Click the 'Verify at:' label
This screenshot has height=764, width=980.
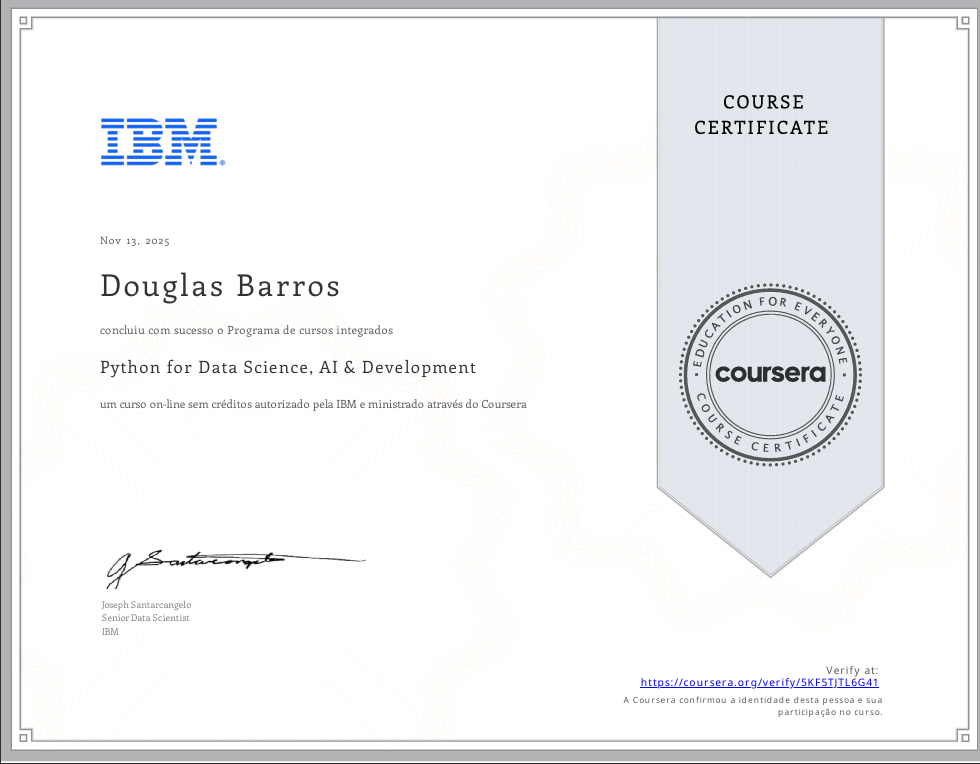point(852,669)
